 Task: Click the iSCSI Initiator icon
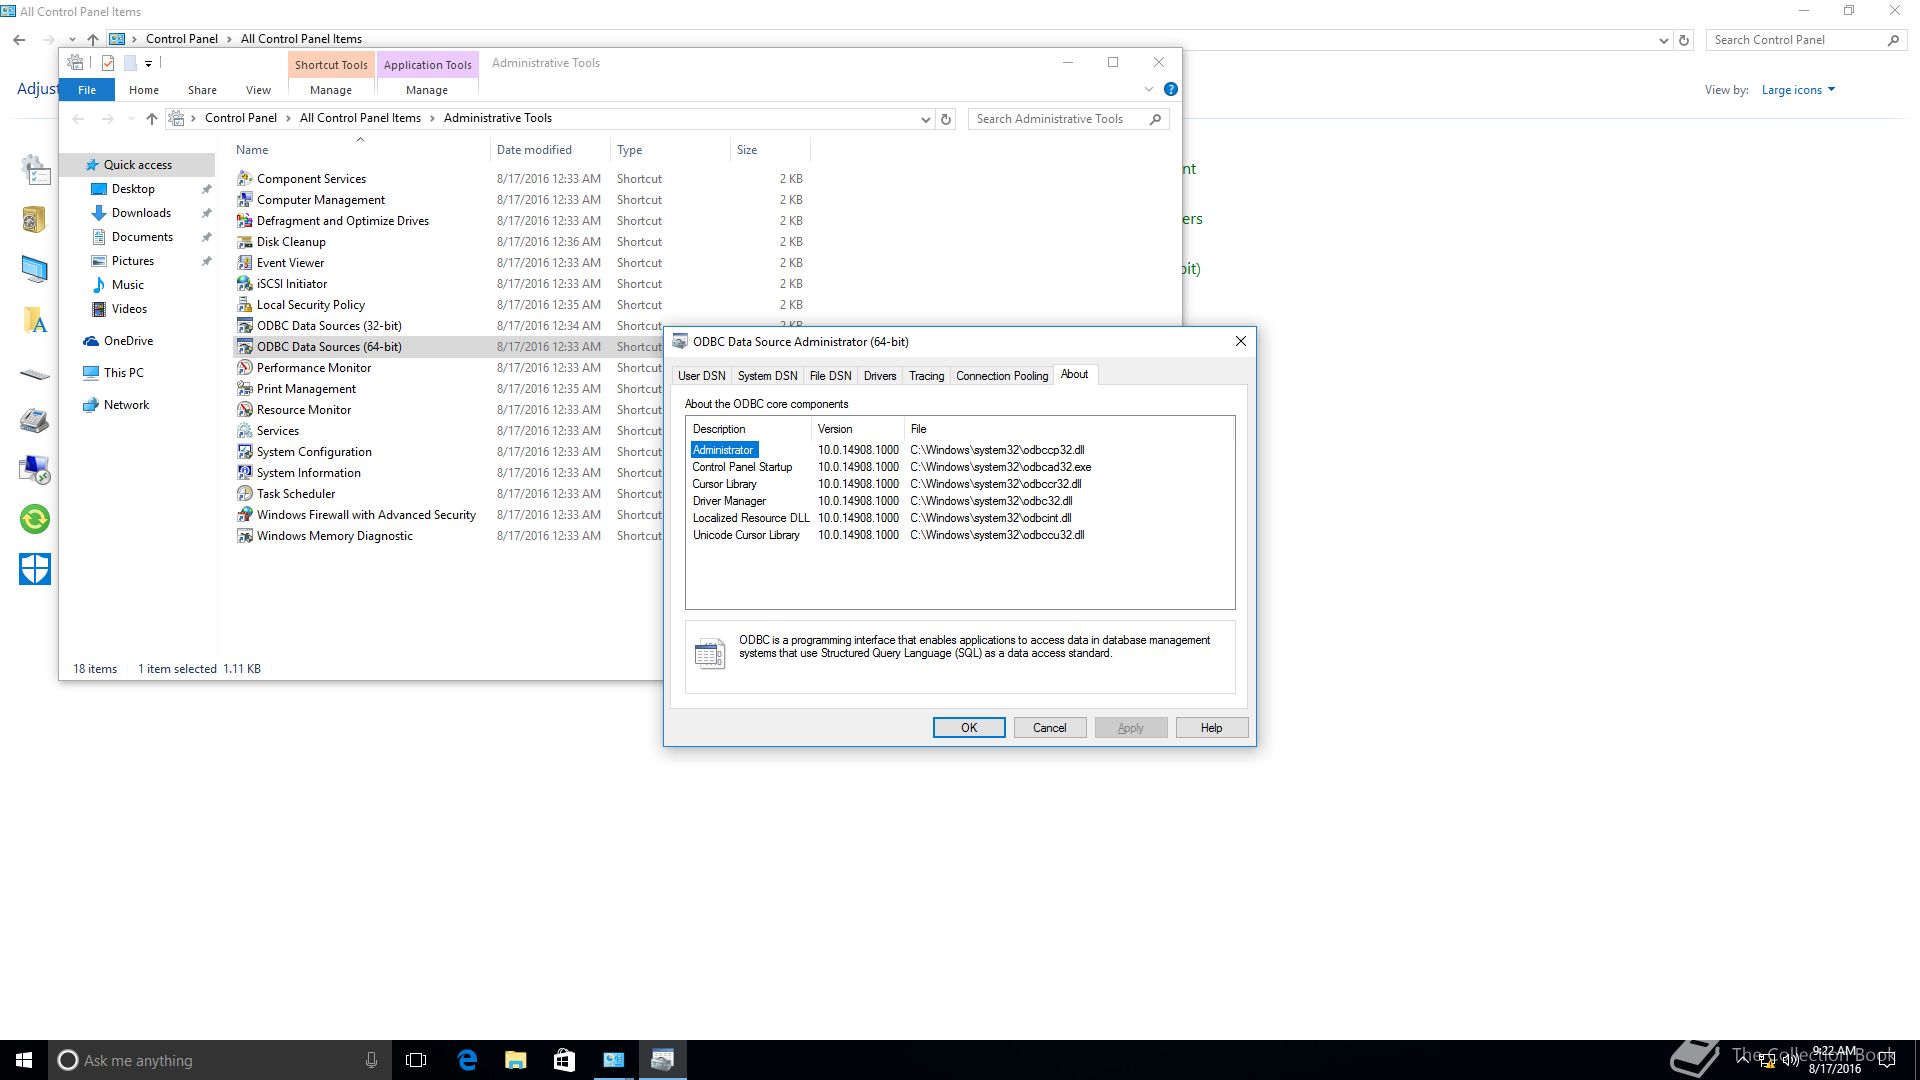244,284
